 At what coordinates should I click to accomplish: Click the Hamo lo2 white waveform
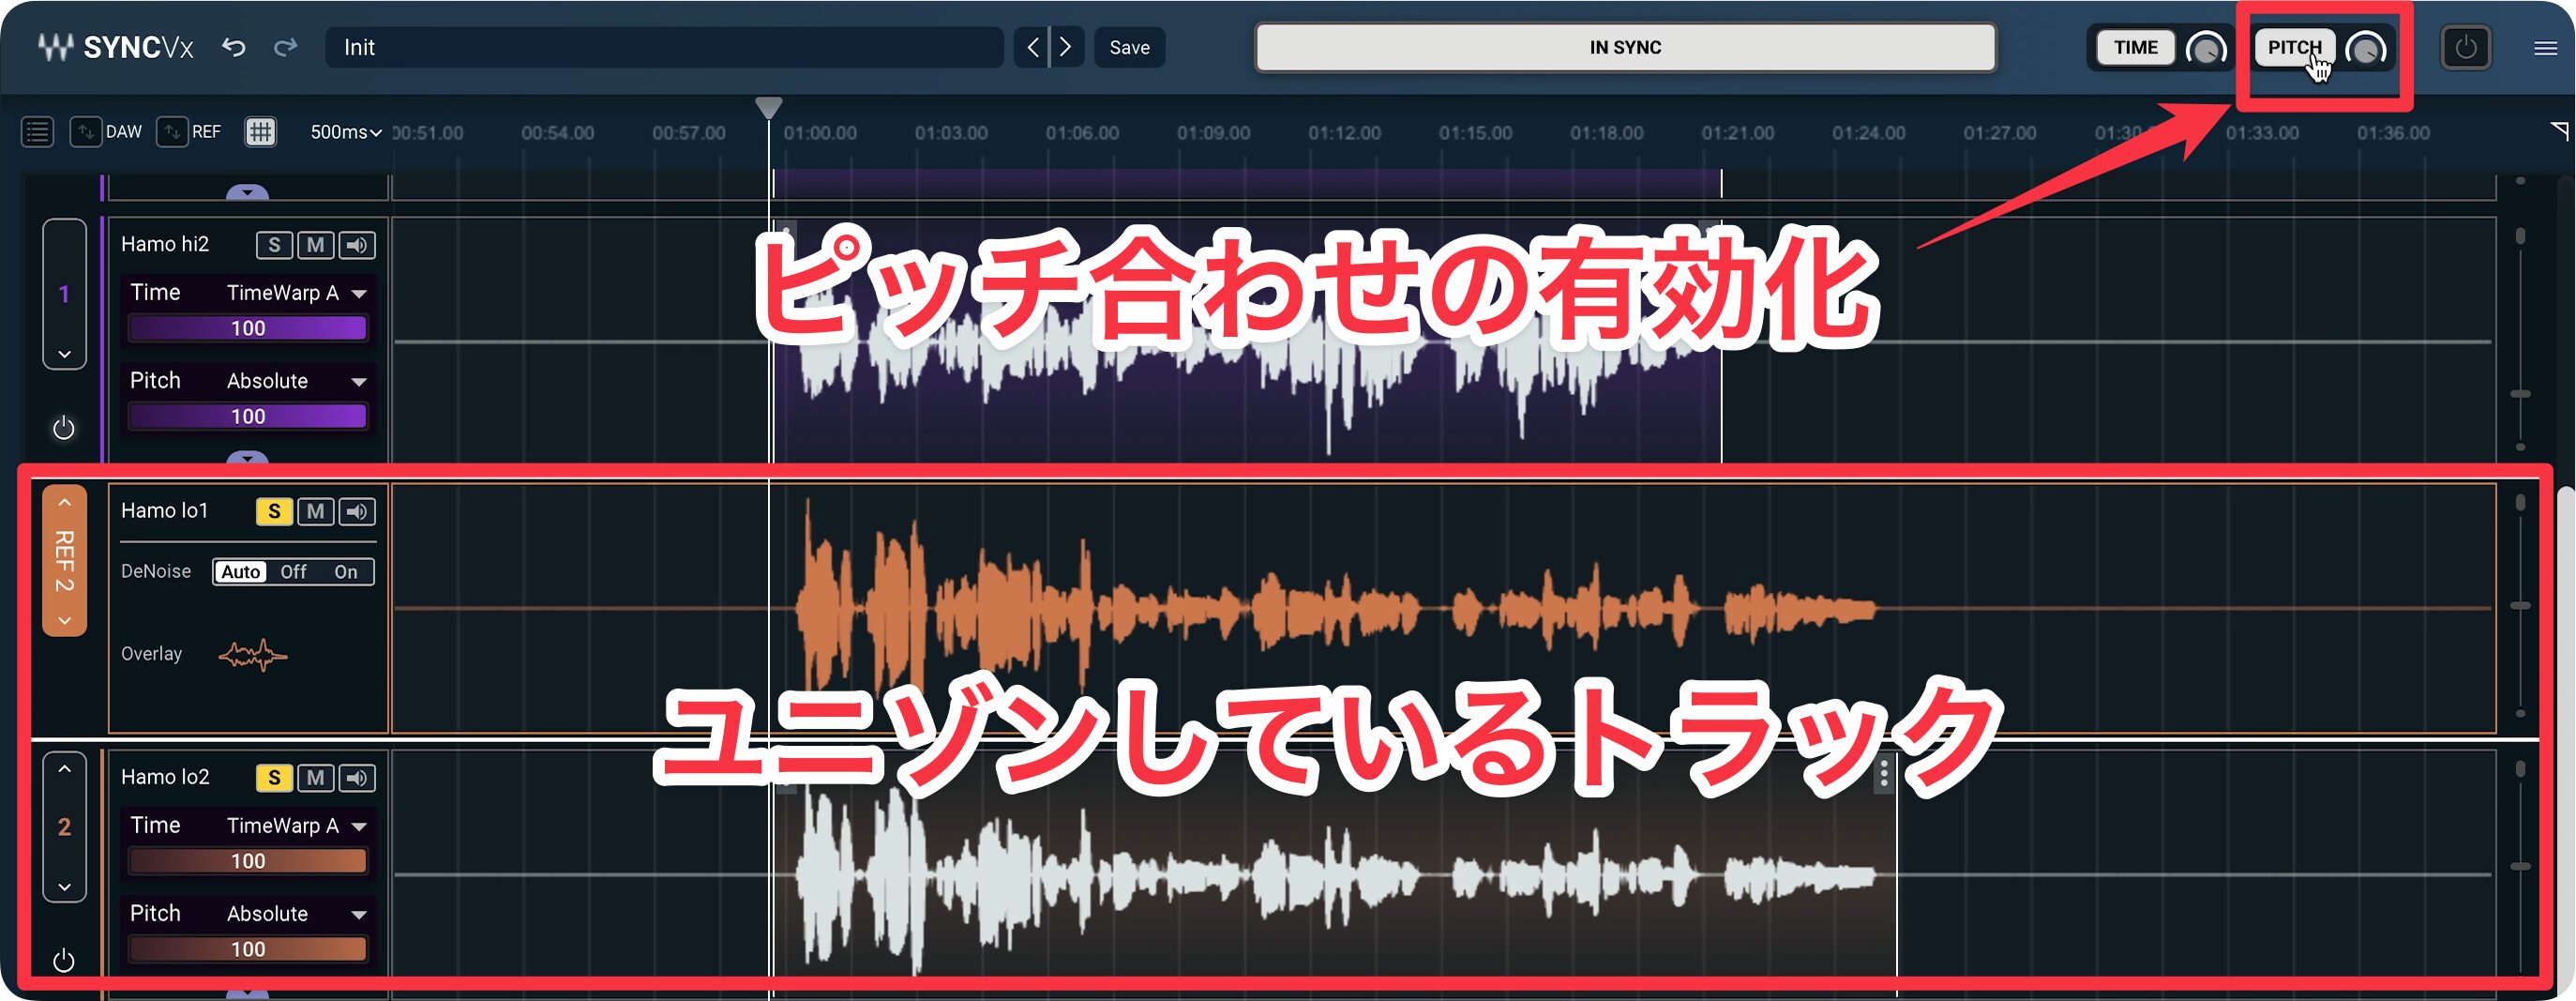[x=1335, y=875]
